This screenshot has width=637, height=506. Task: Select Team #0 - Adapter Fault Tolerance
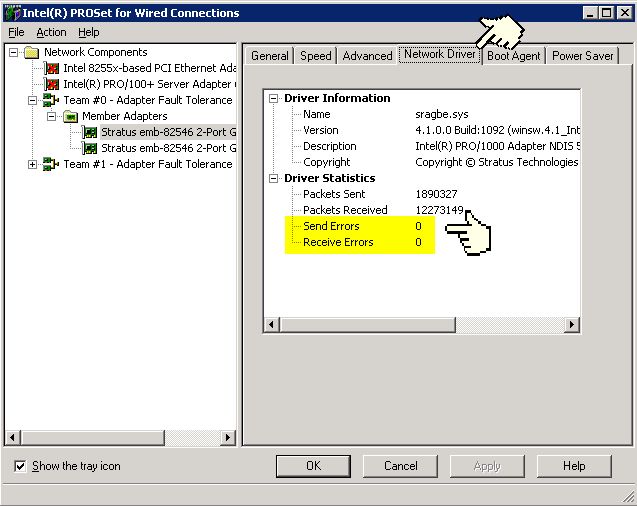148,100
